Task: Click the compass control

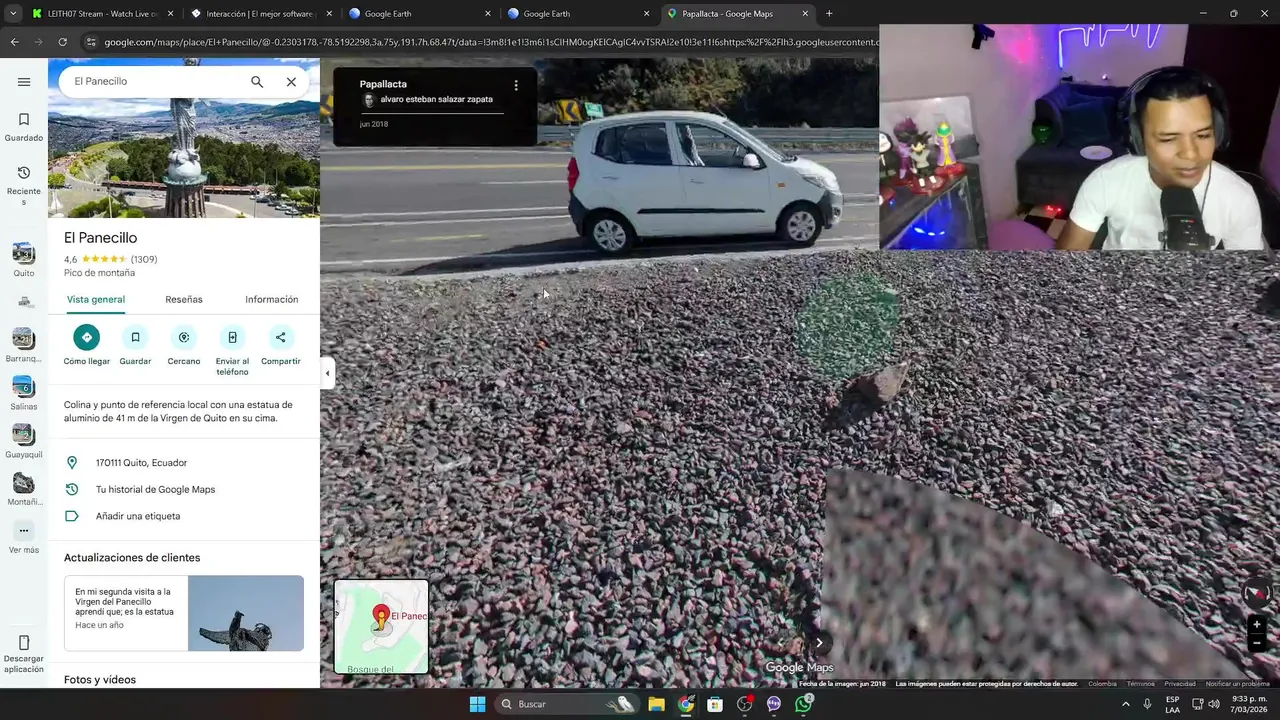Action: (1257, 593)
